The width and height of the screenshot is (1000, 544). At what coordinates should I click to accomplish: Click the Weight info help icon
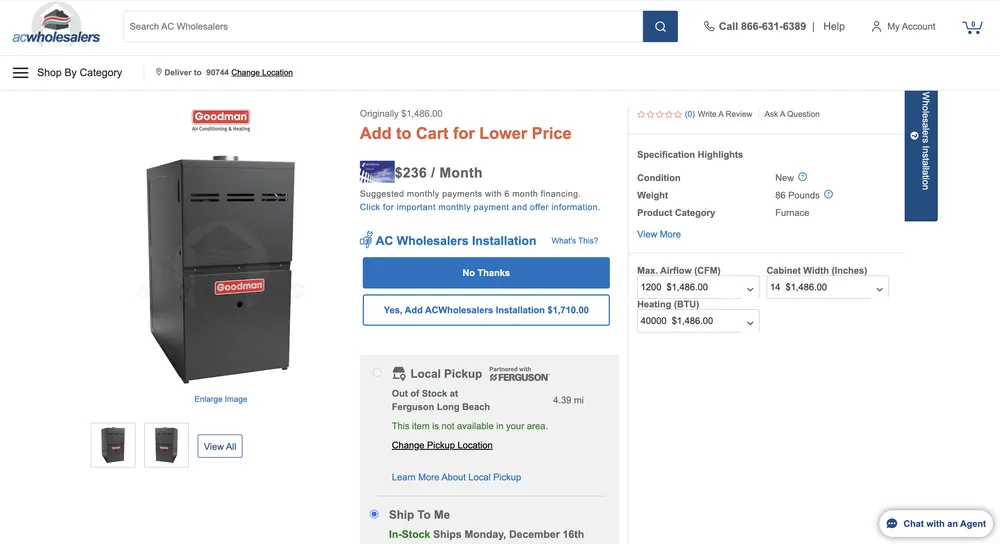(828, 195)
